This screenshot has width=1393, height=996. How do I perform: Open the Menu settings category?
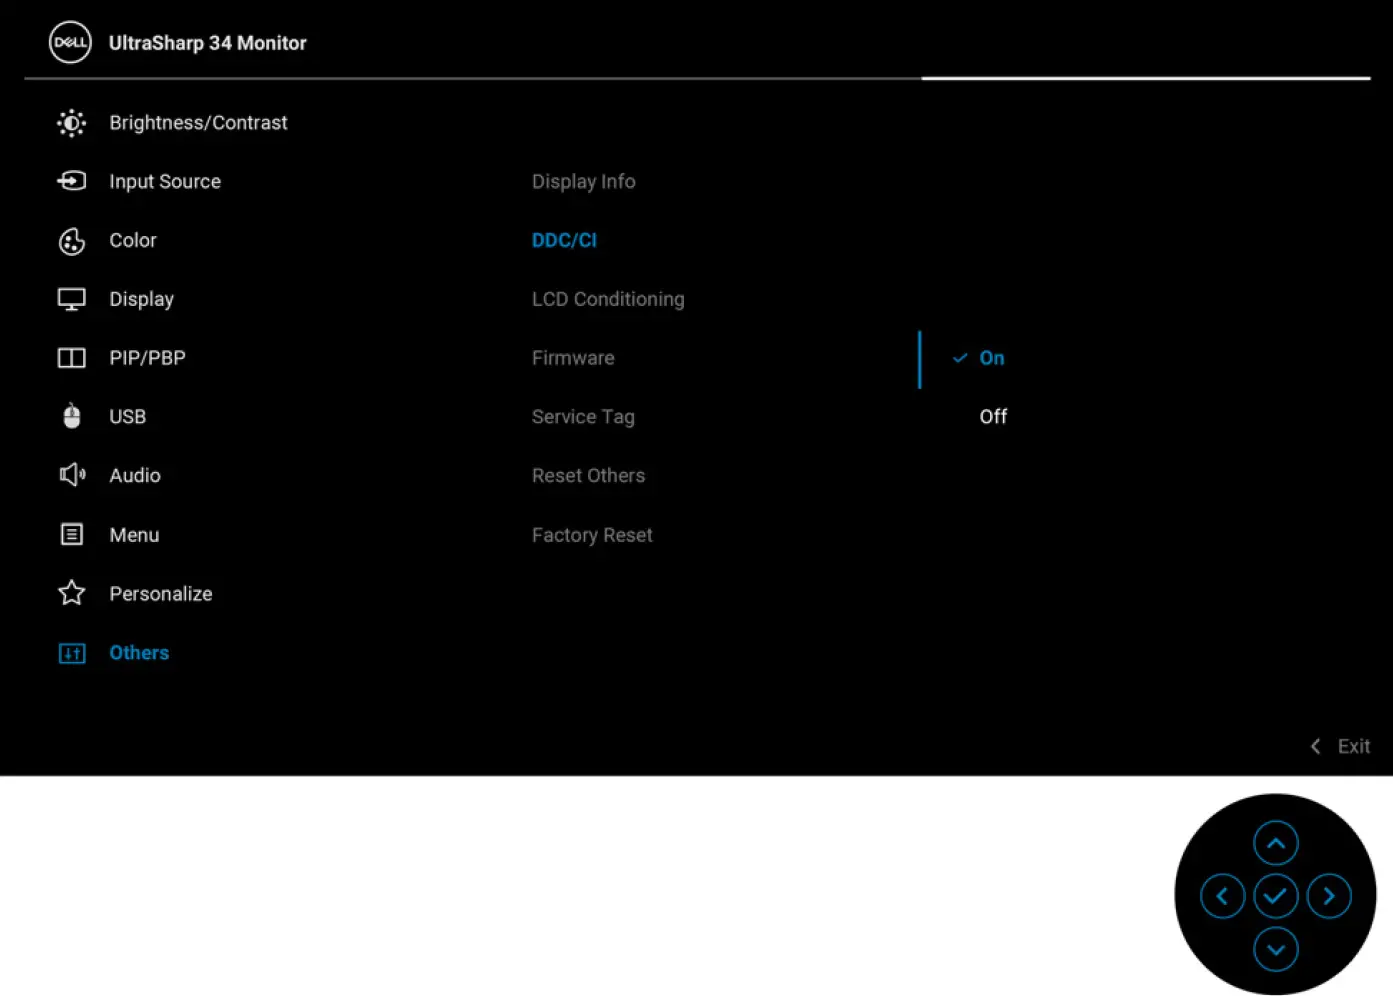coord(134,535)
